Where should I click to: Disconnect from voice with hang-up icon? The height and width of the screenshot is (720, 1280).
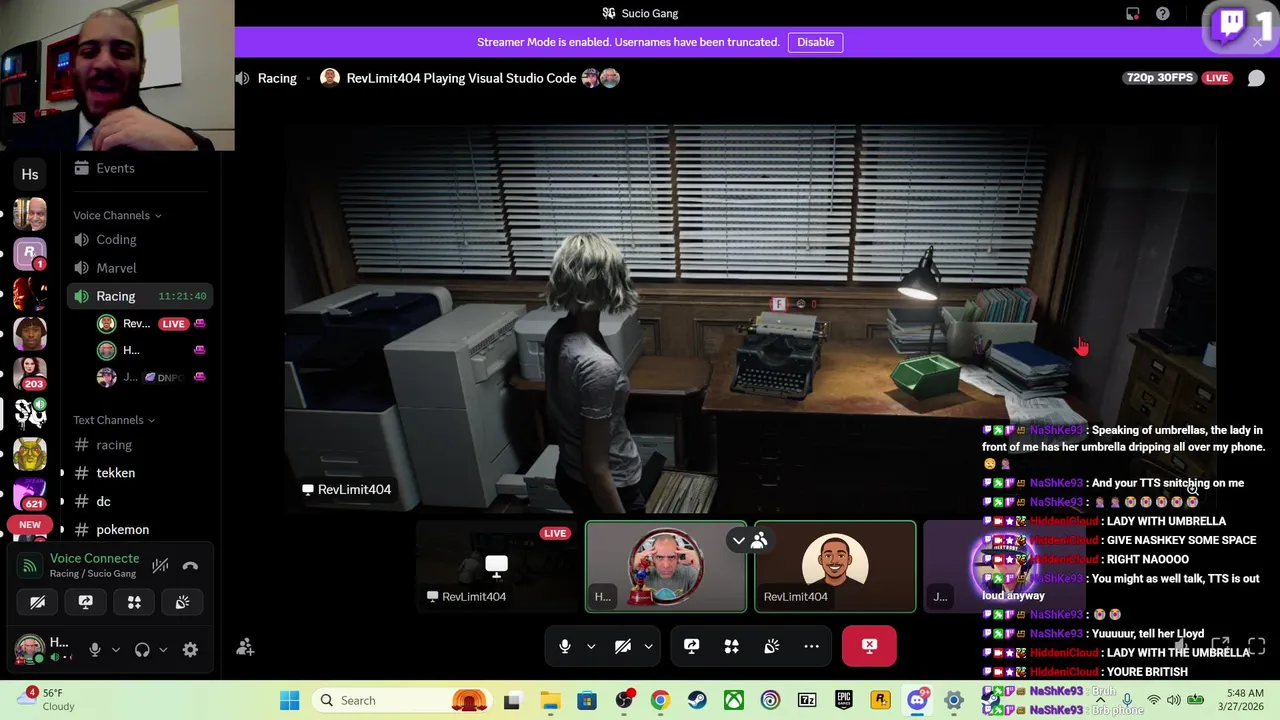(190, 566)
